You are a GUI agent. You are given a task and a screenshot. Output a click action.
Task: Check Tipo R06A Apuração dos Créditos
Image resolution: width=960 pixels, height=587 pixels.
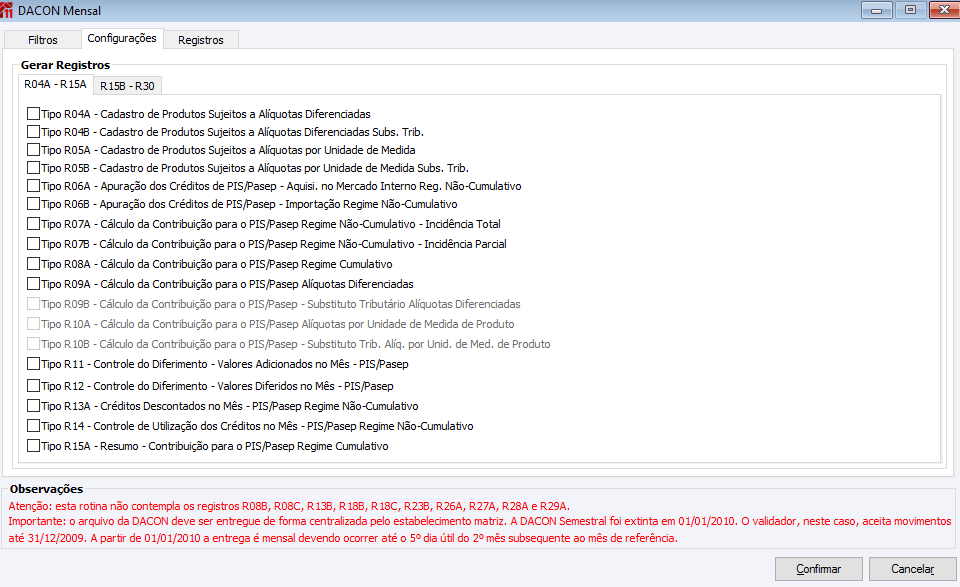[34, 186]
